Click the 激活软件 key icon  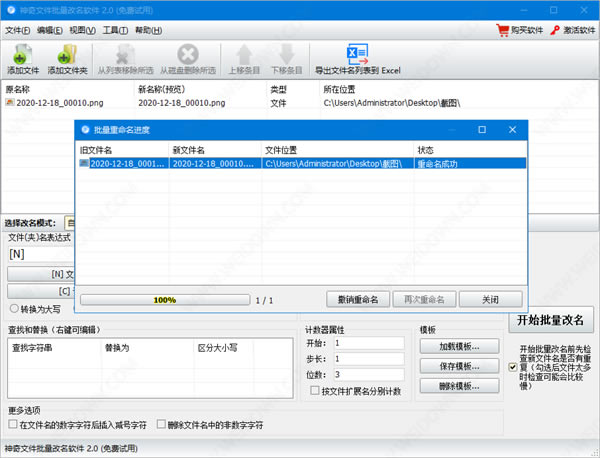(x=556, y=31)
